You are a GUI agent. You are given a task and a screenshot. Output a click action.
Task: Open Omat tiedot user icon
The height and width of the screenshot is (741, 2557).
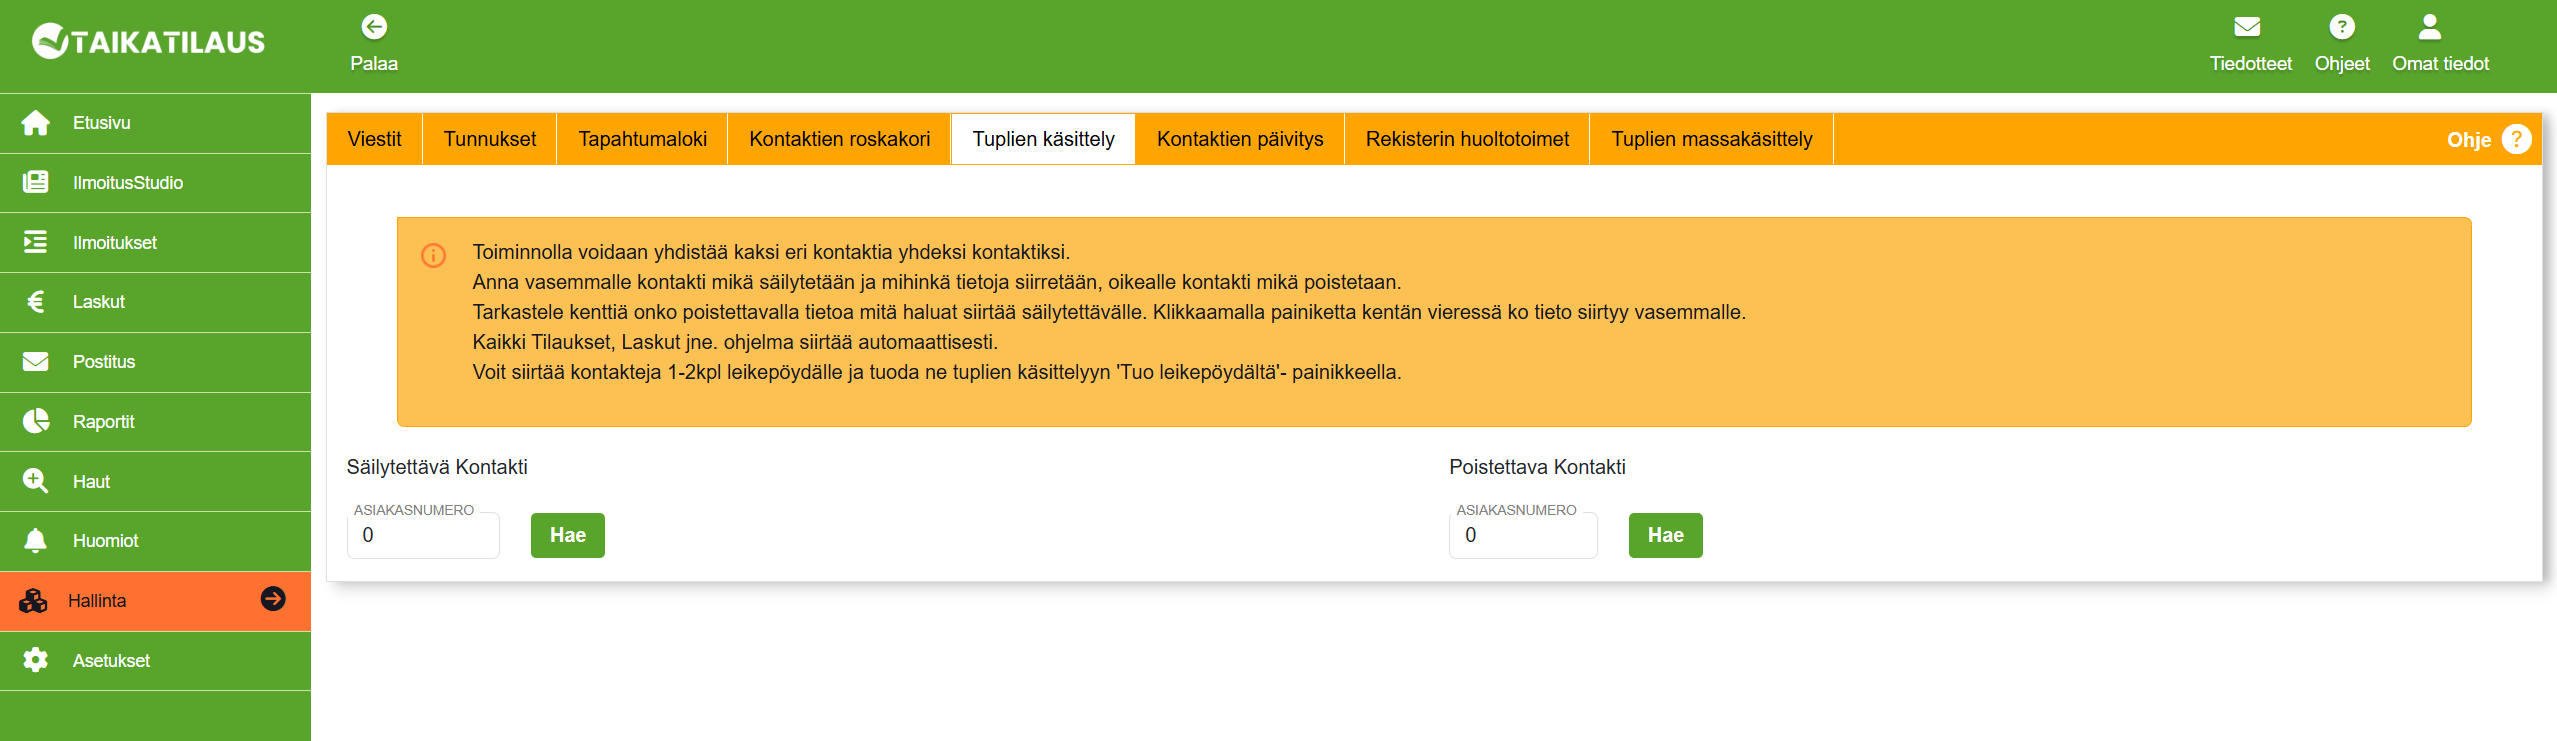(2430, 27)
